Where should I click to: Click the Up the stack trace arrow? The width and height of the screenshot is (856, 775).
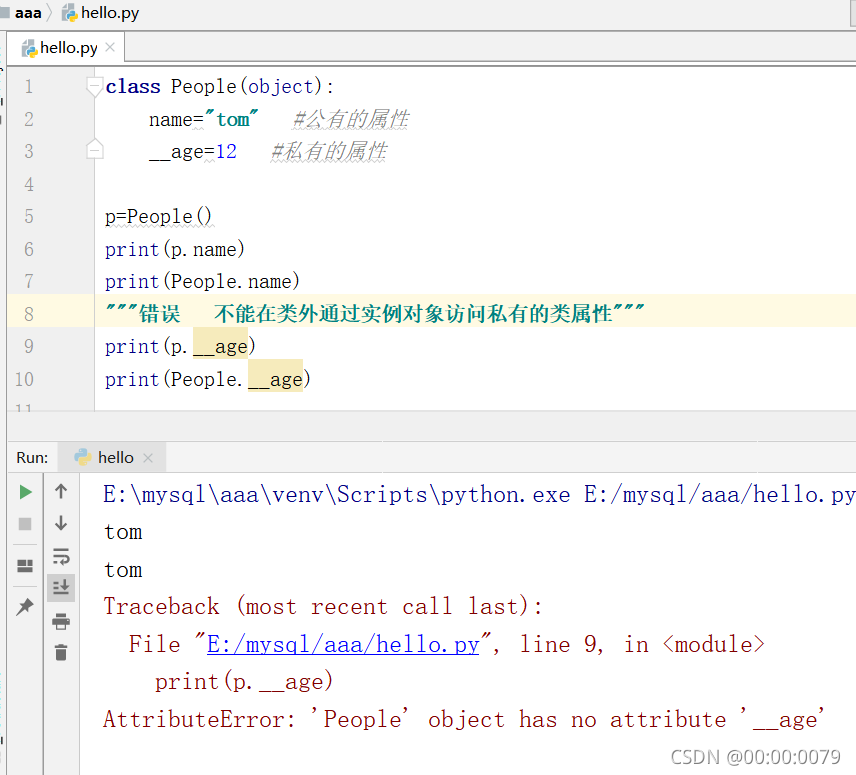coord(61,492)
